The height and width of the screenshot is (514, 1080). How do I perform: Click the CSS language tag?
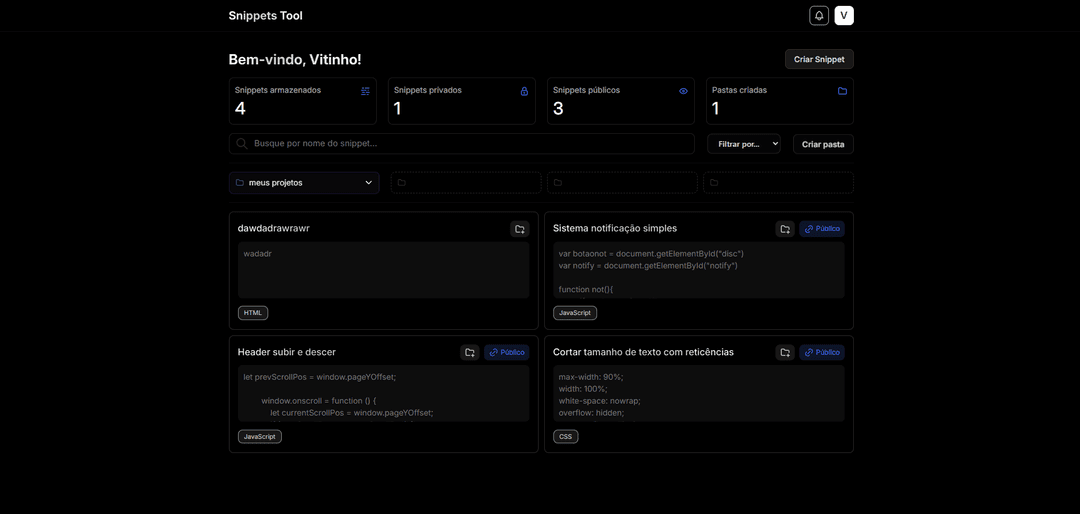(565, 437)
